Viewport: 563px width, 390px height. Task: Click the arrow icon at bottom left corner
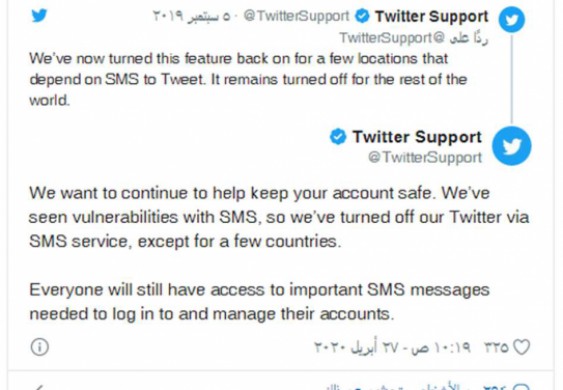tap(39, 387)
